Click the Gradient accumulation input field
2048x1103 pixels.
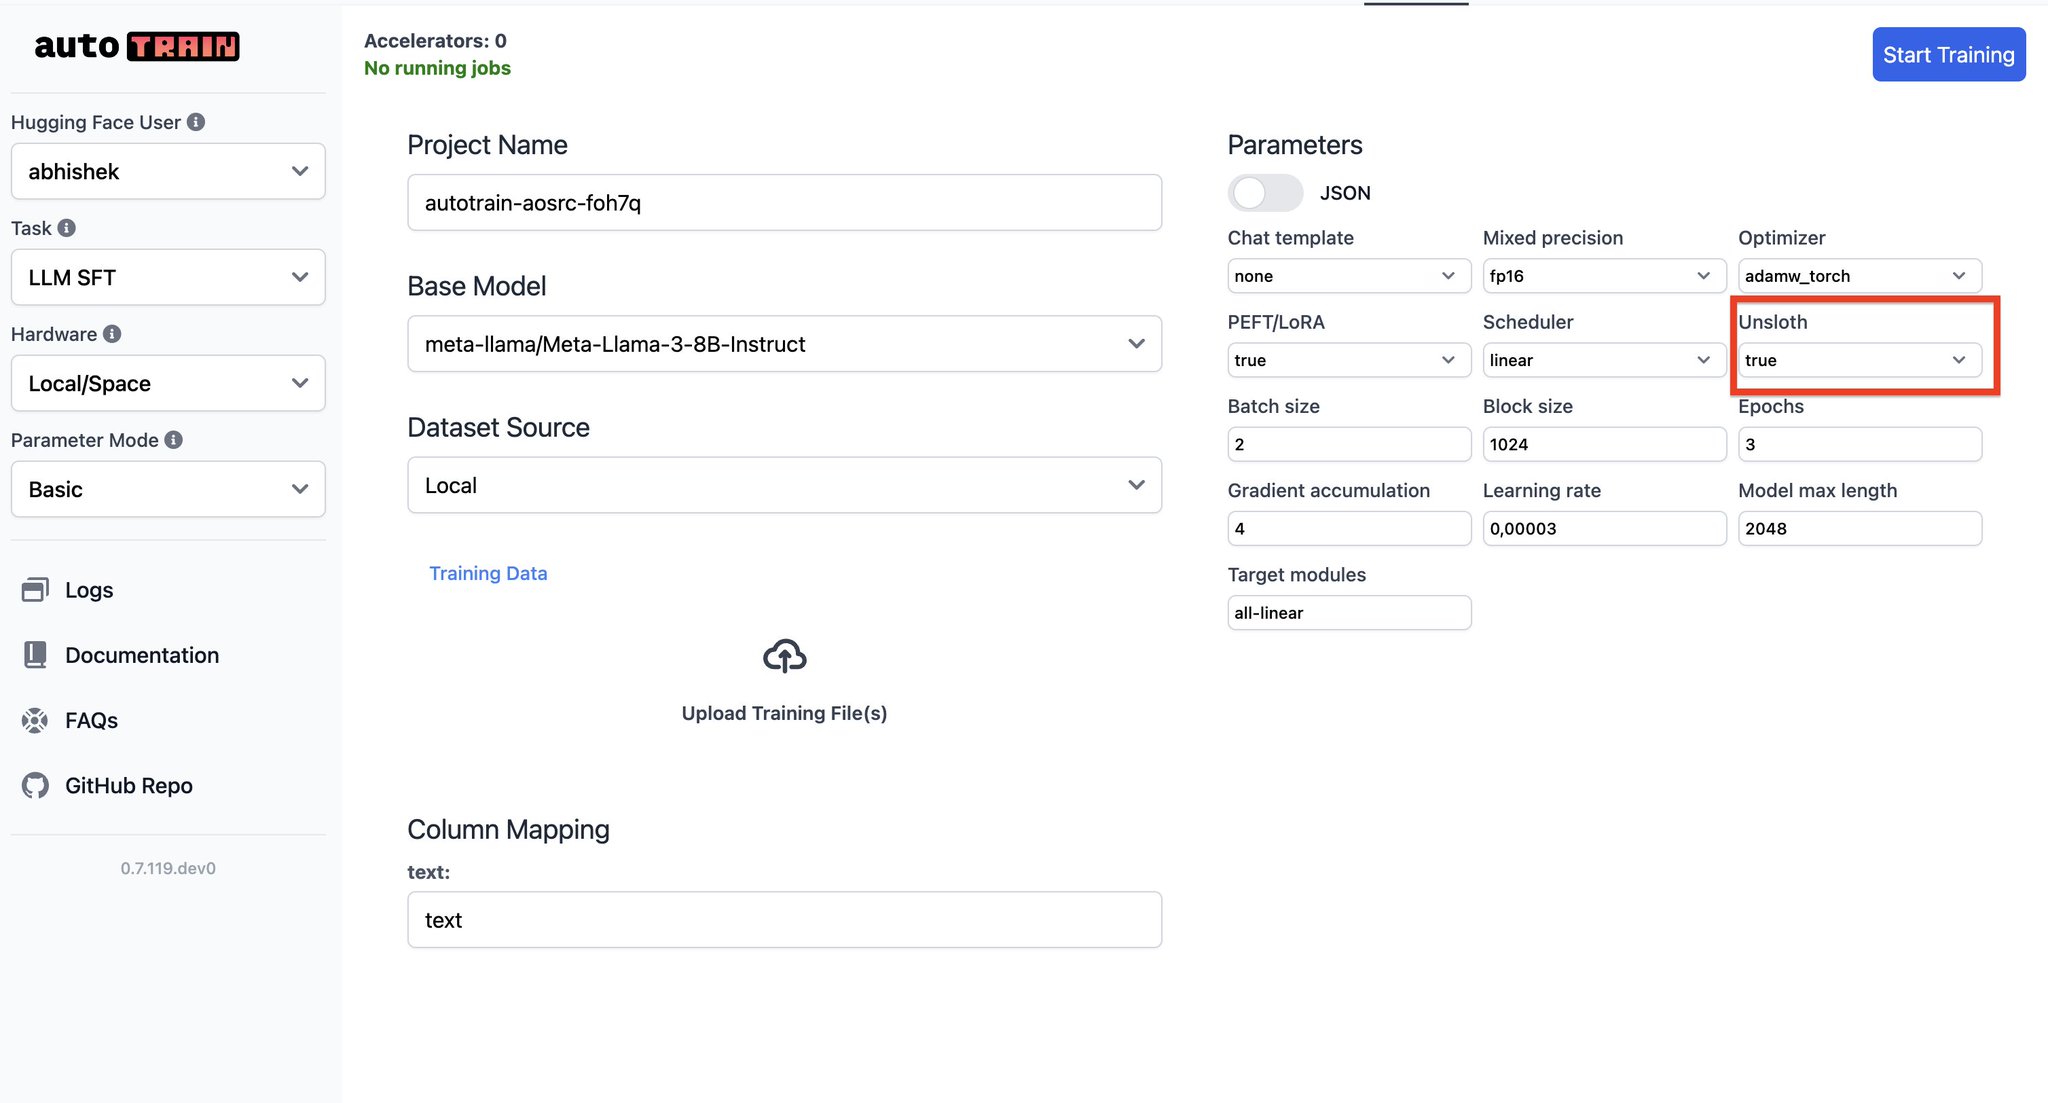tap(1349, 528)
